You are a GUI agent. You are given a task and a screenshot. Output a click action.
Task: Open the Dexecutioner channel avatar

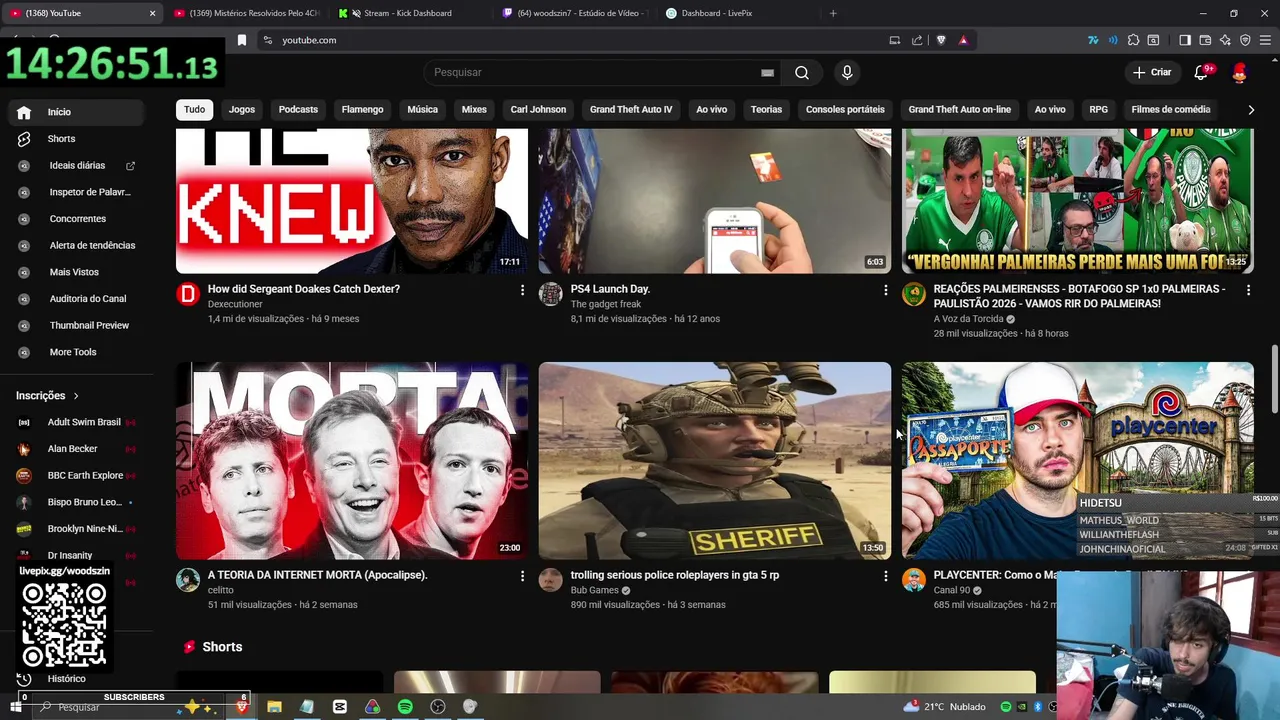188,293
